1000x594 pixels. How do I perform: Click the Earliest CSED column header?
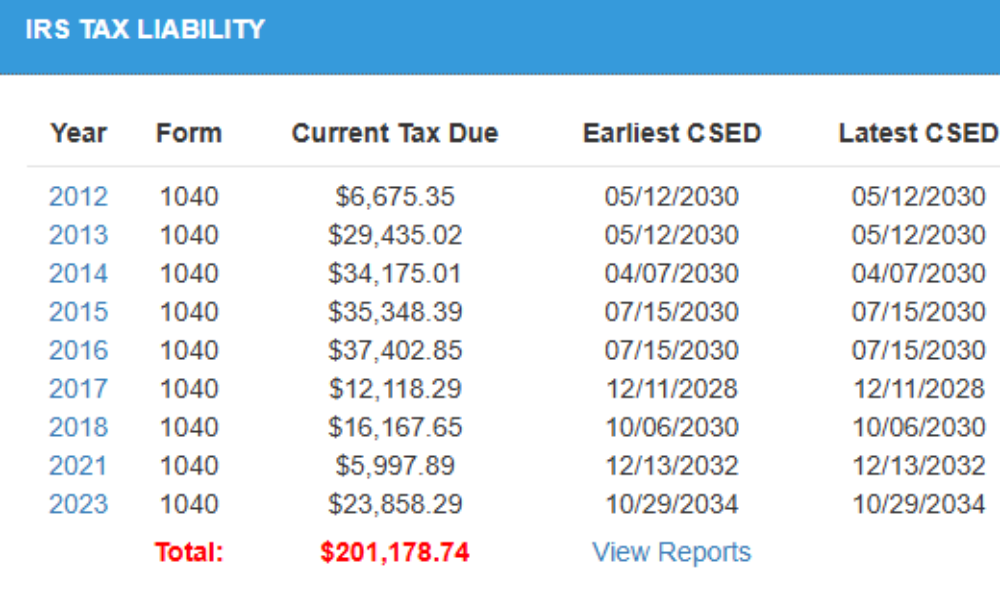672,133
